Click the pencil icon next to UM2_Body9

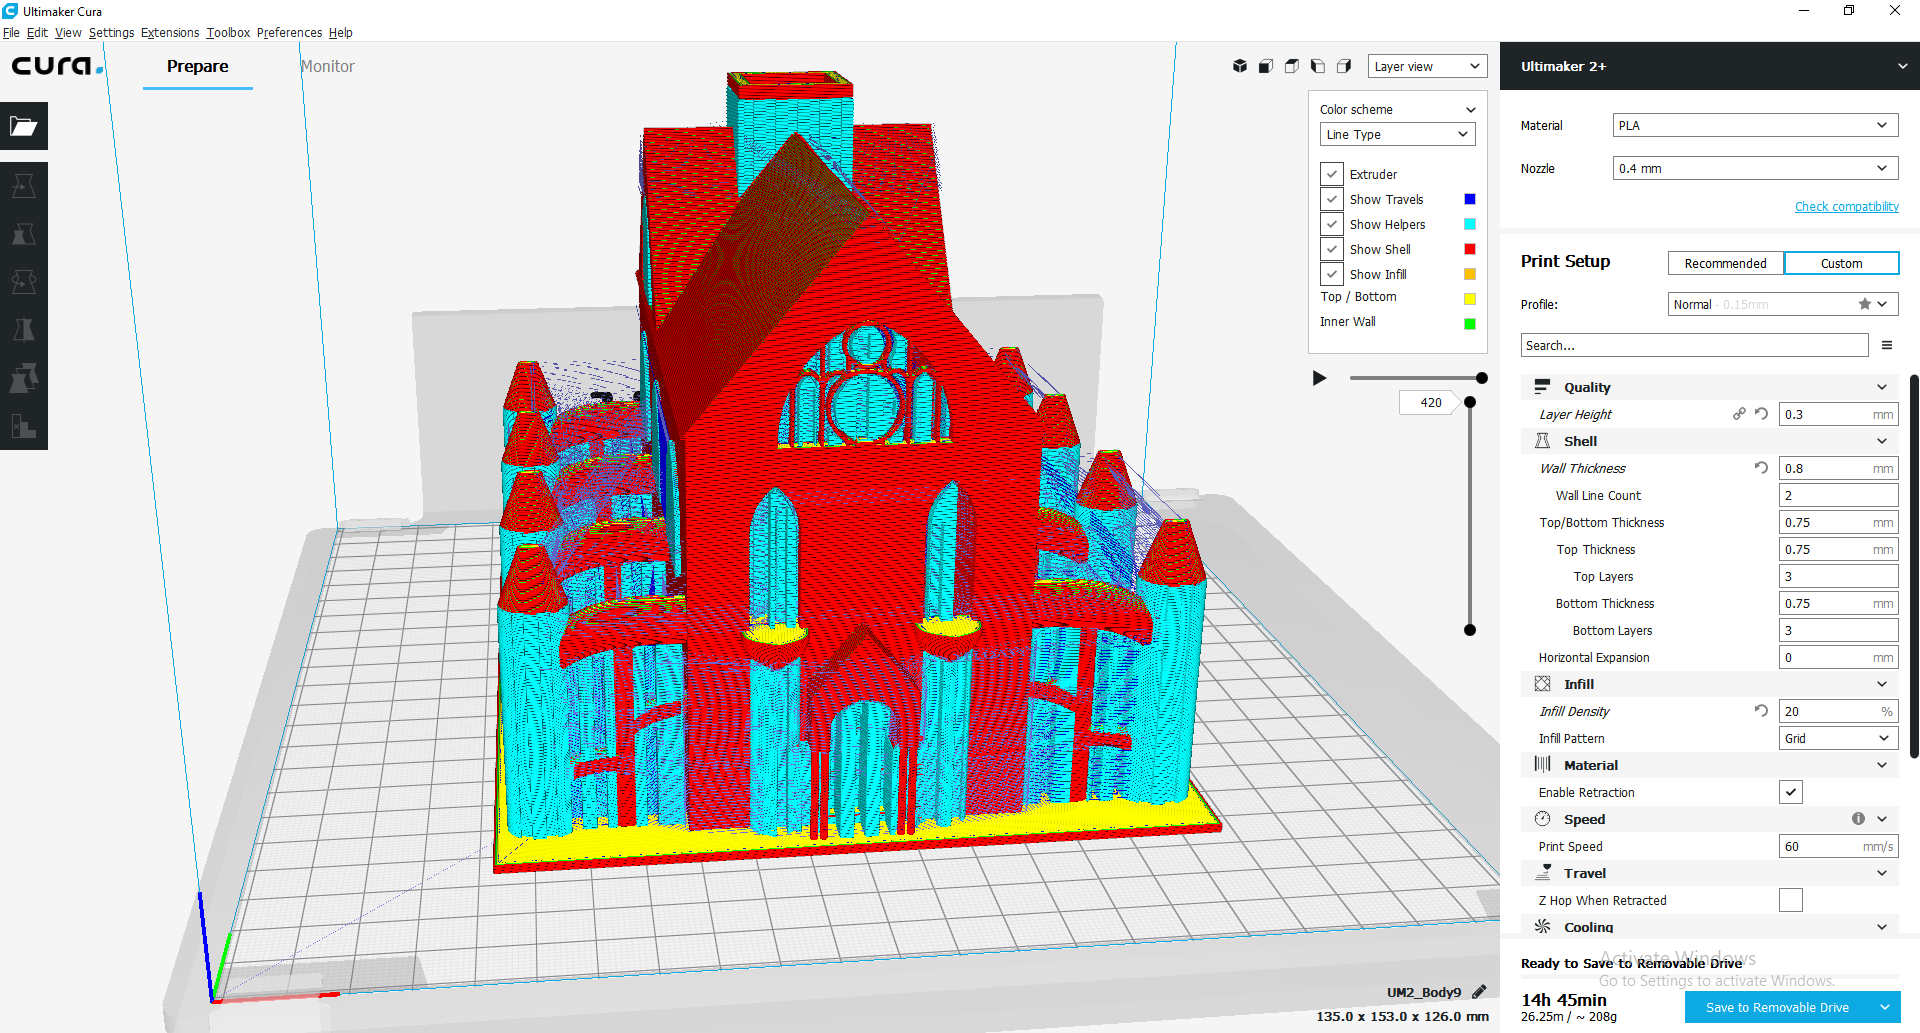point(1480,992)
